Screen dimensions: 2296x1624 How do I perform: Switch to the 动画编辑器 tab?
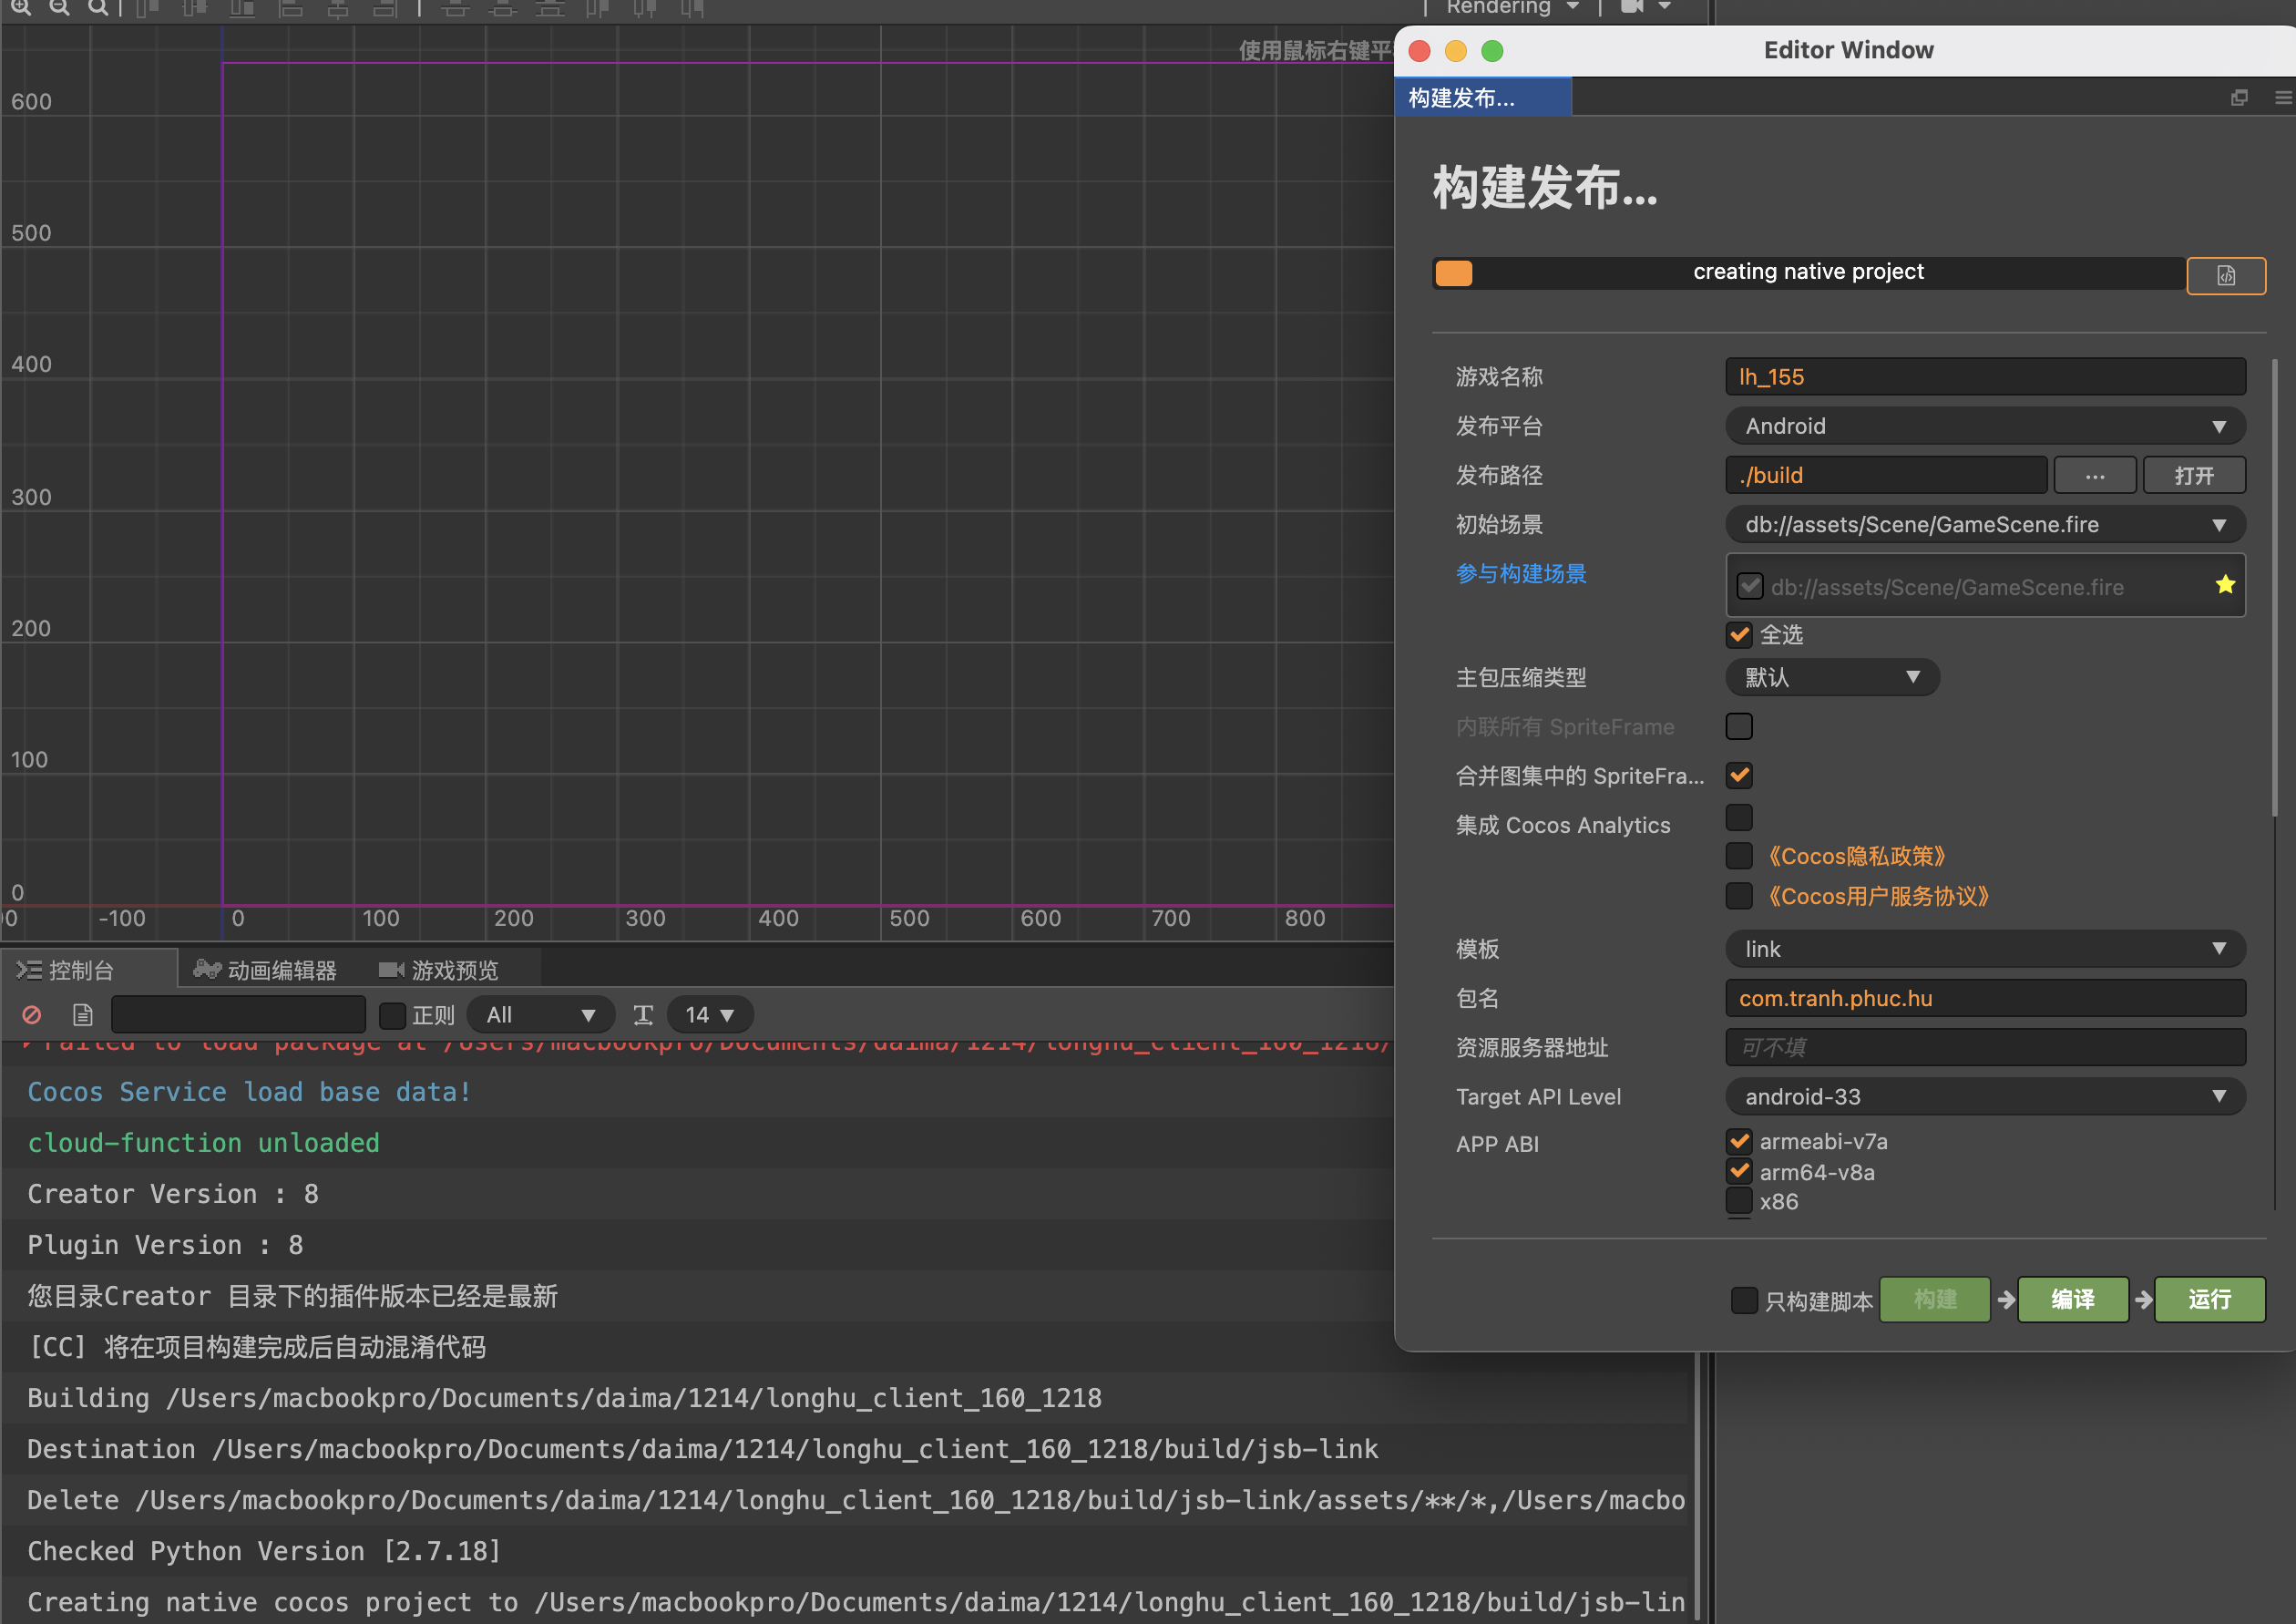click(265, 970)
